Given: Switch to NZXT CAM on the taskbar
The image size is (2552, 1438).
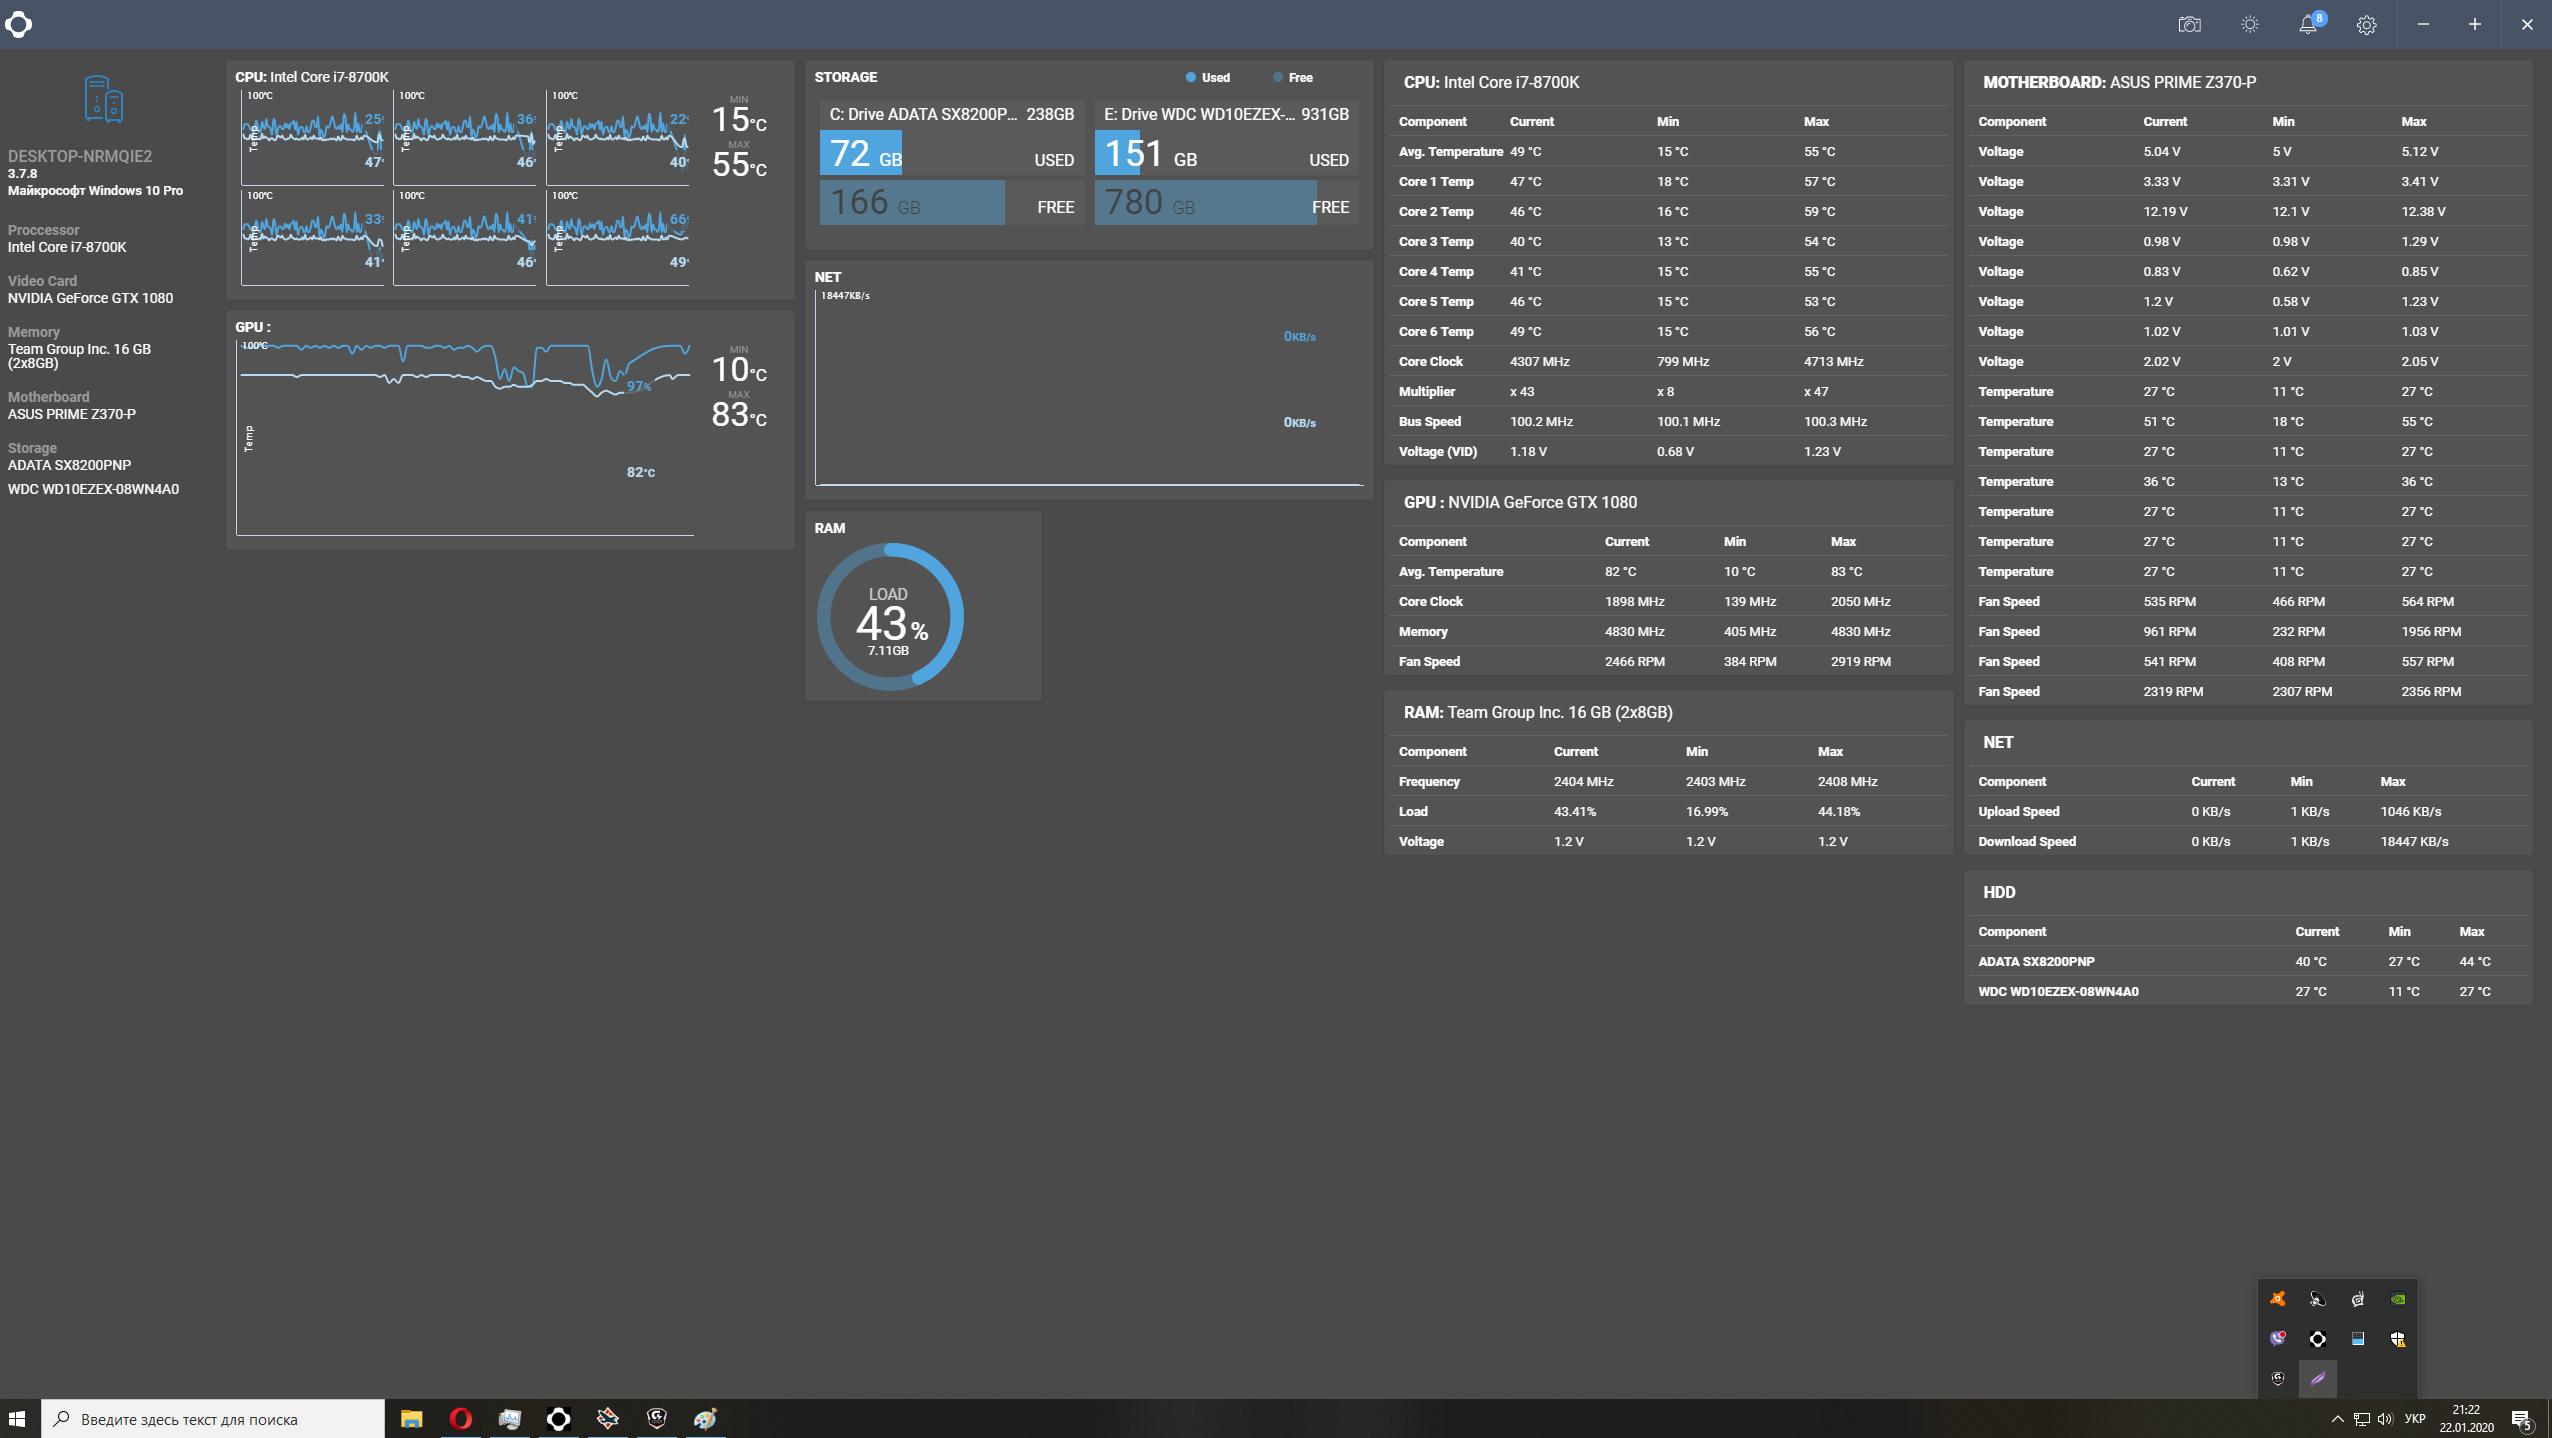Looking at the screenshot, I should click(x=558, y=1418).
